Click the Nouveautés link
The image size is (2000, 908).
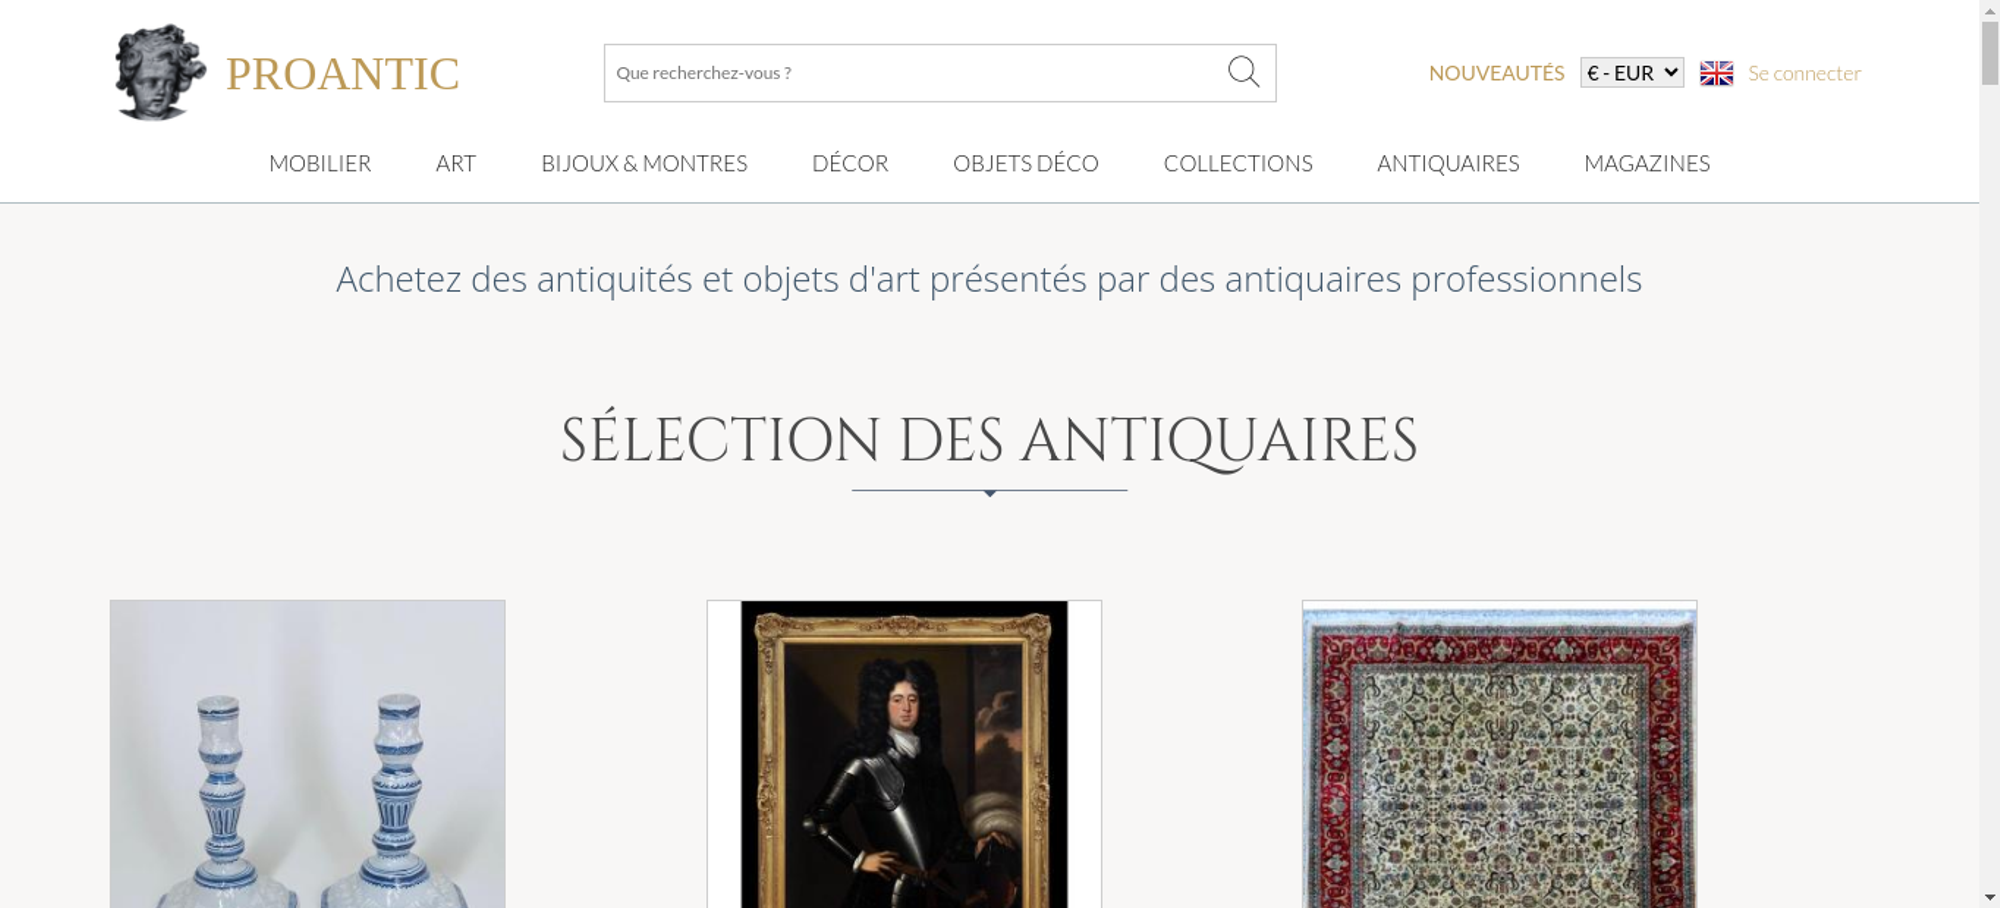tap(1496, 73)
